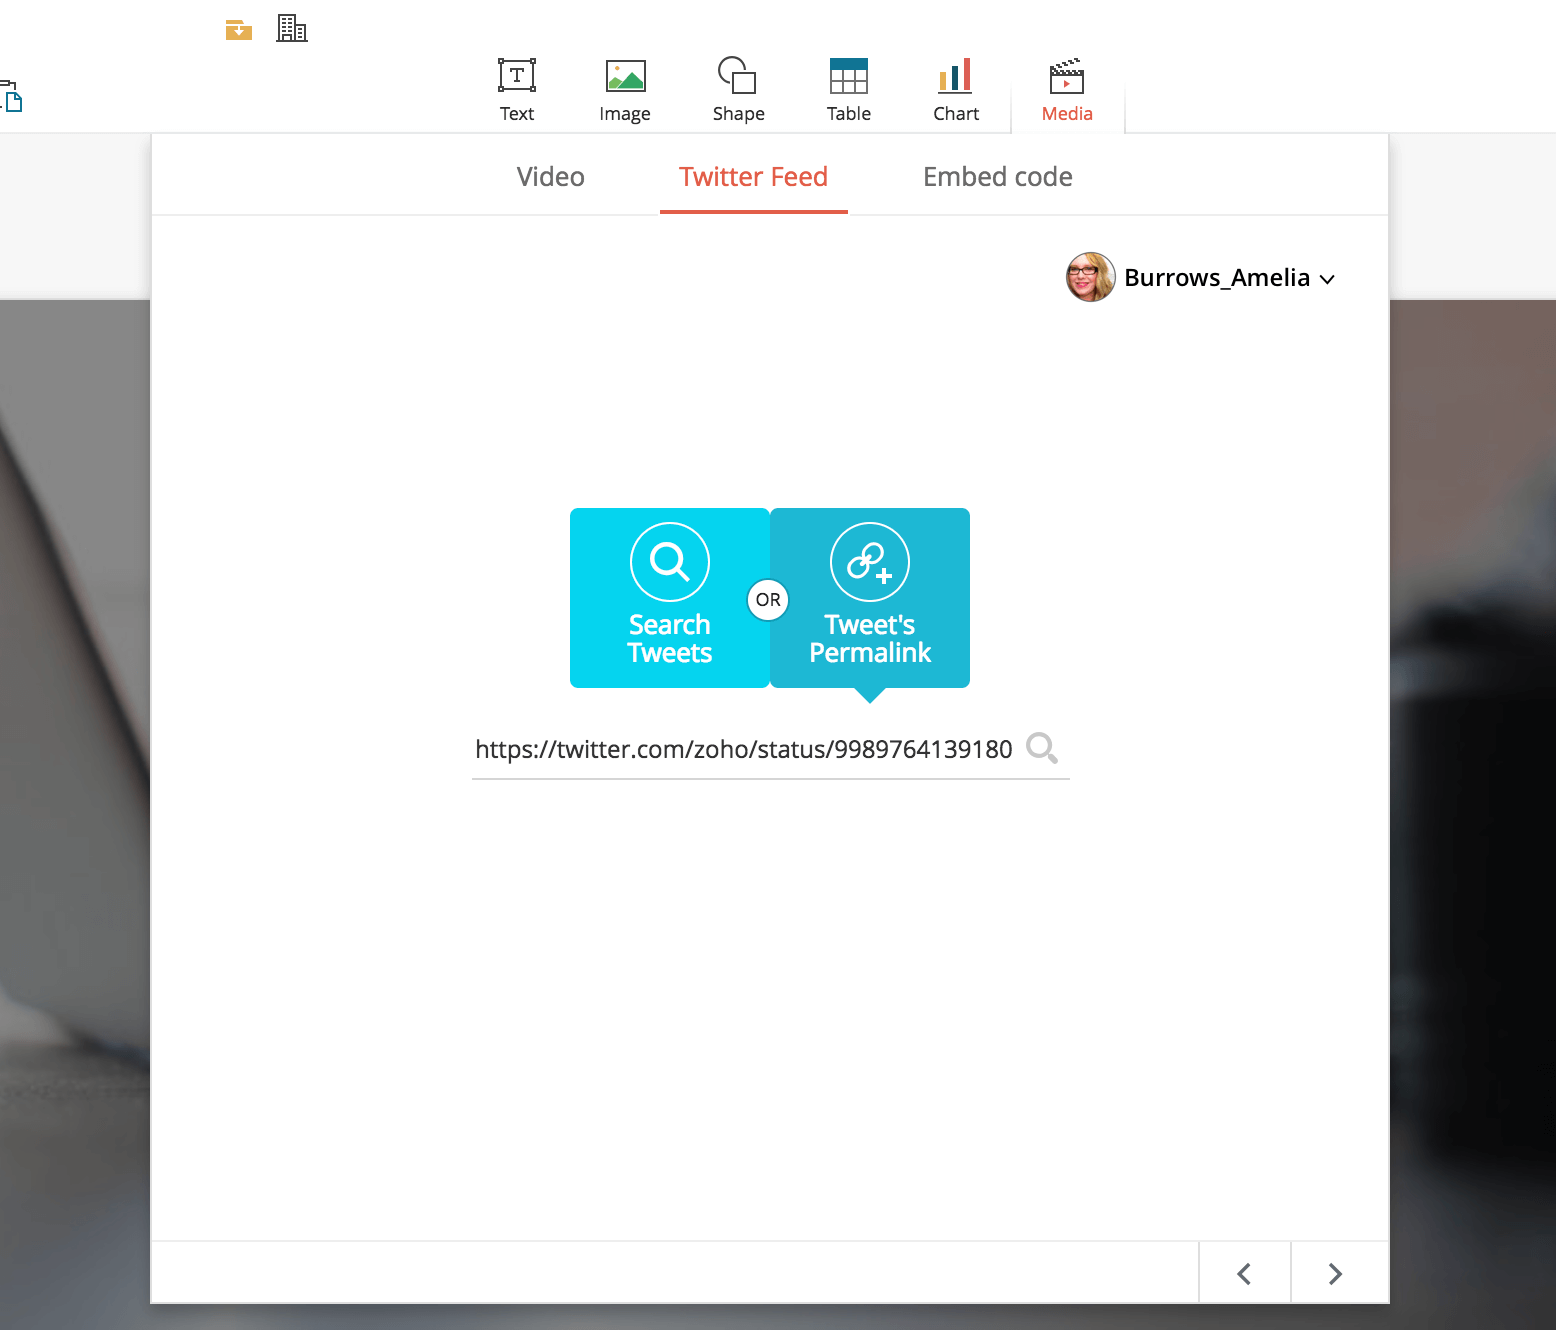Open the Chart insert tool

point(955,90)
